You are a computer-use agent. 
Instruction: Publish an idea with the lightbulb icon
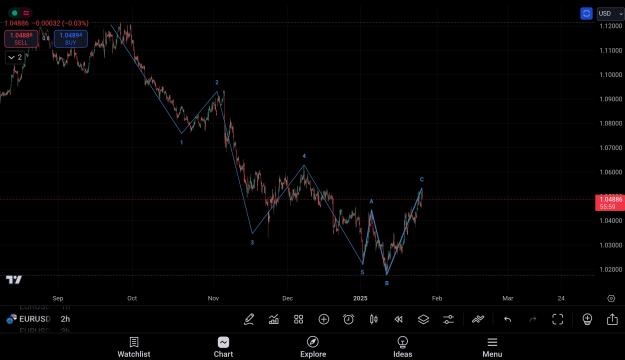click(587, 319)
